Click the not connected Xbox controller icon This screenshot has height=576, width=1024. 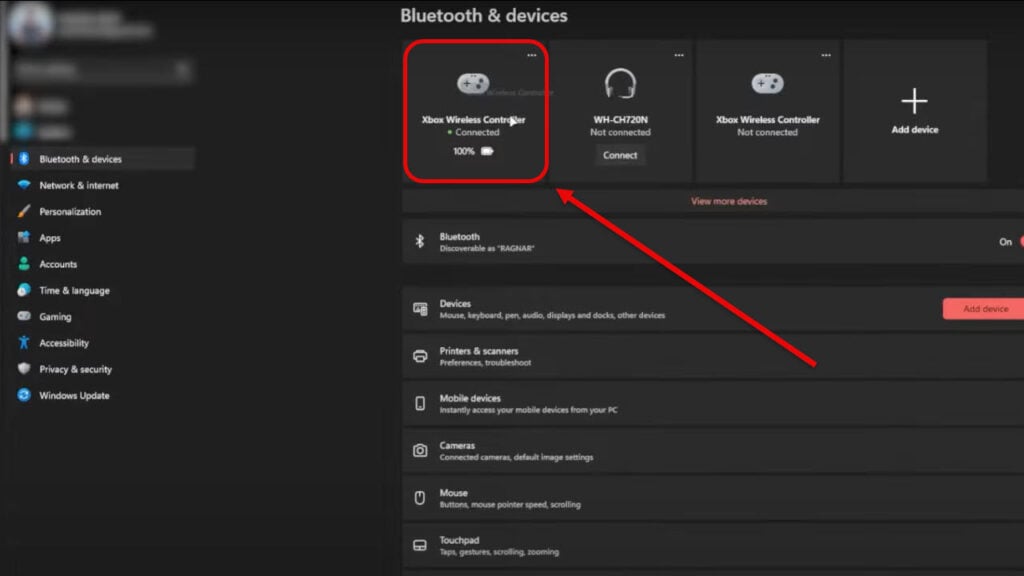(x=767, y=84)
